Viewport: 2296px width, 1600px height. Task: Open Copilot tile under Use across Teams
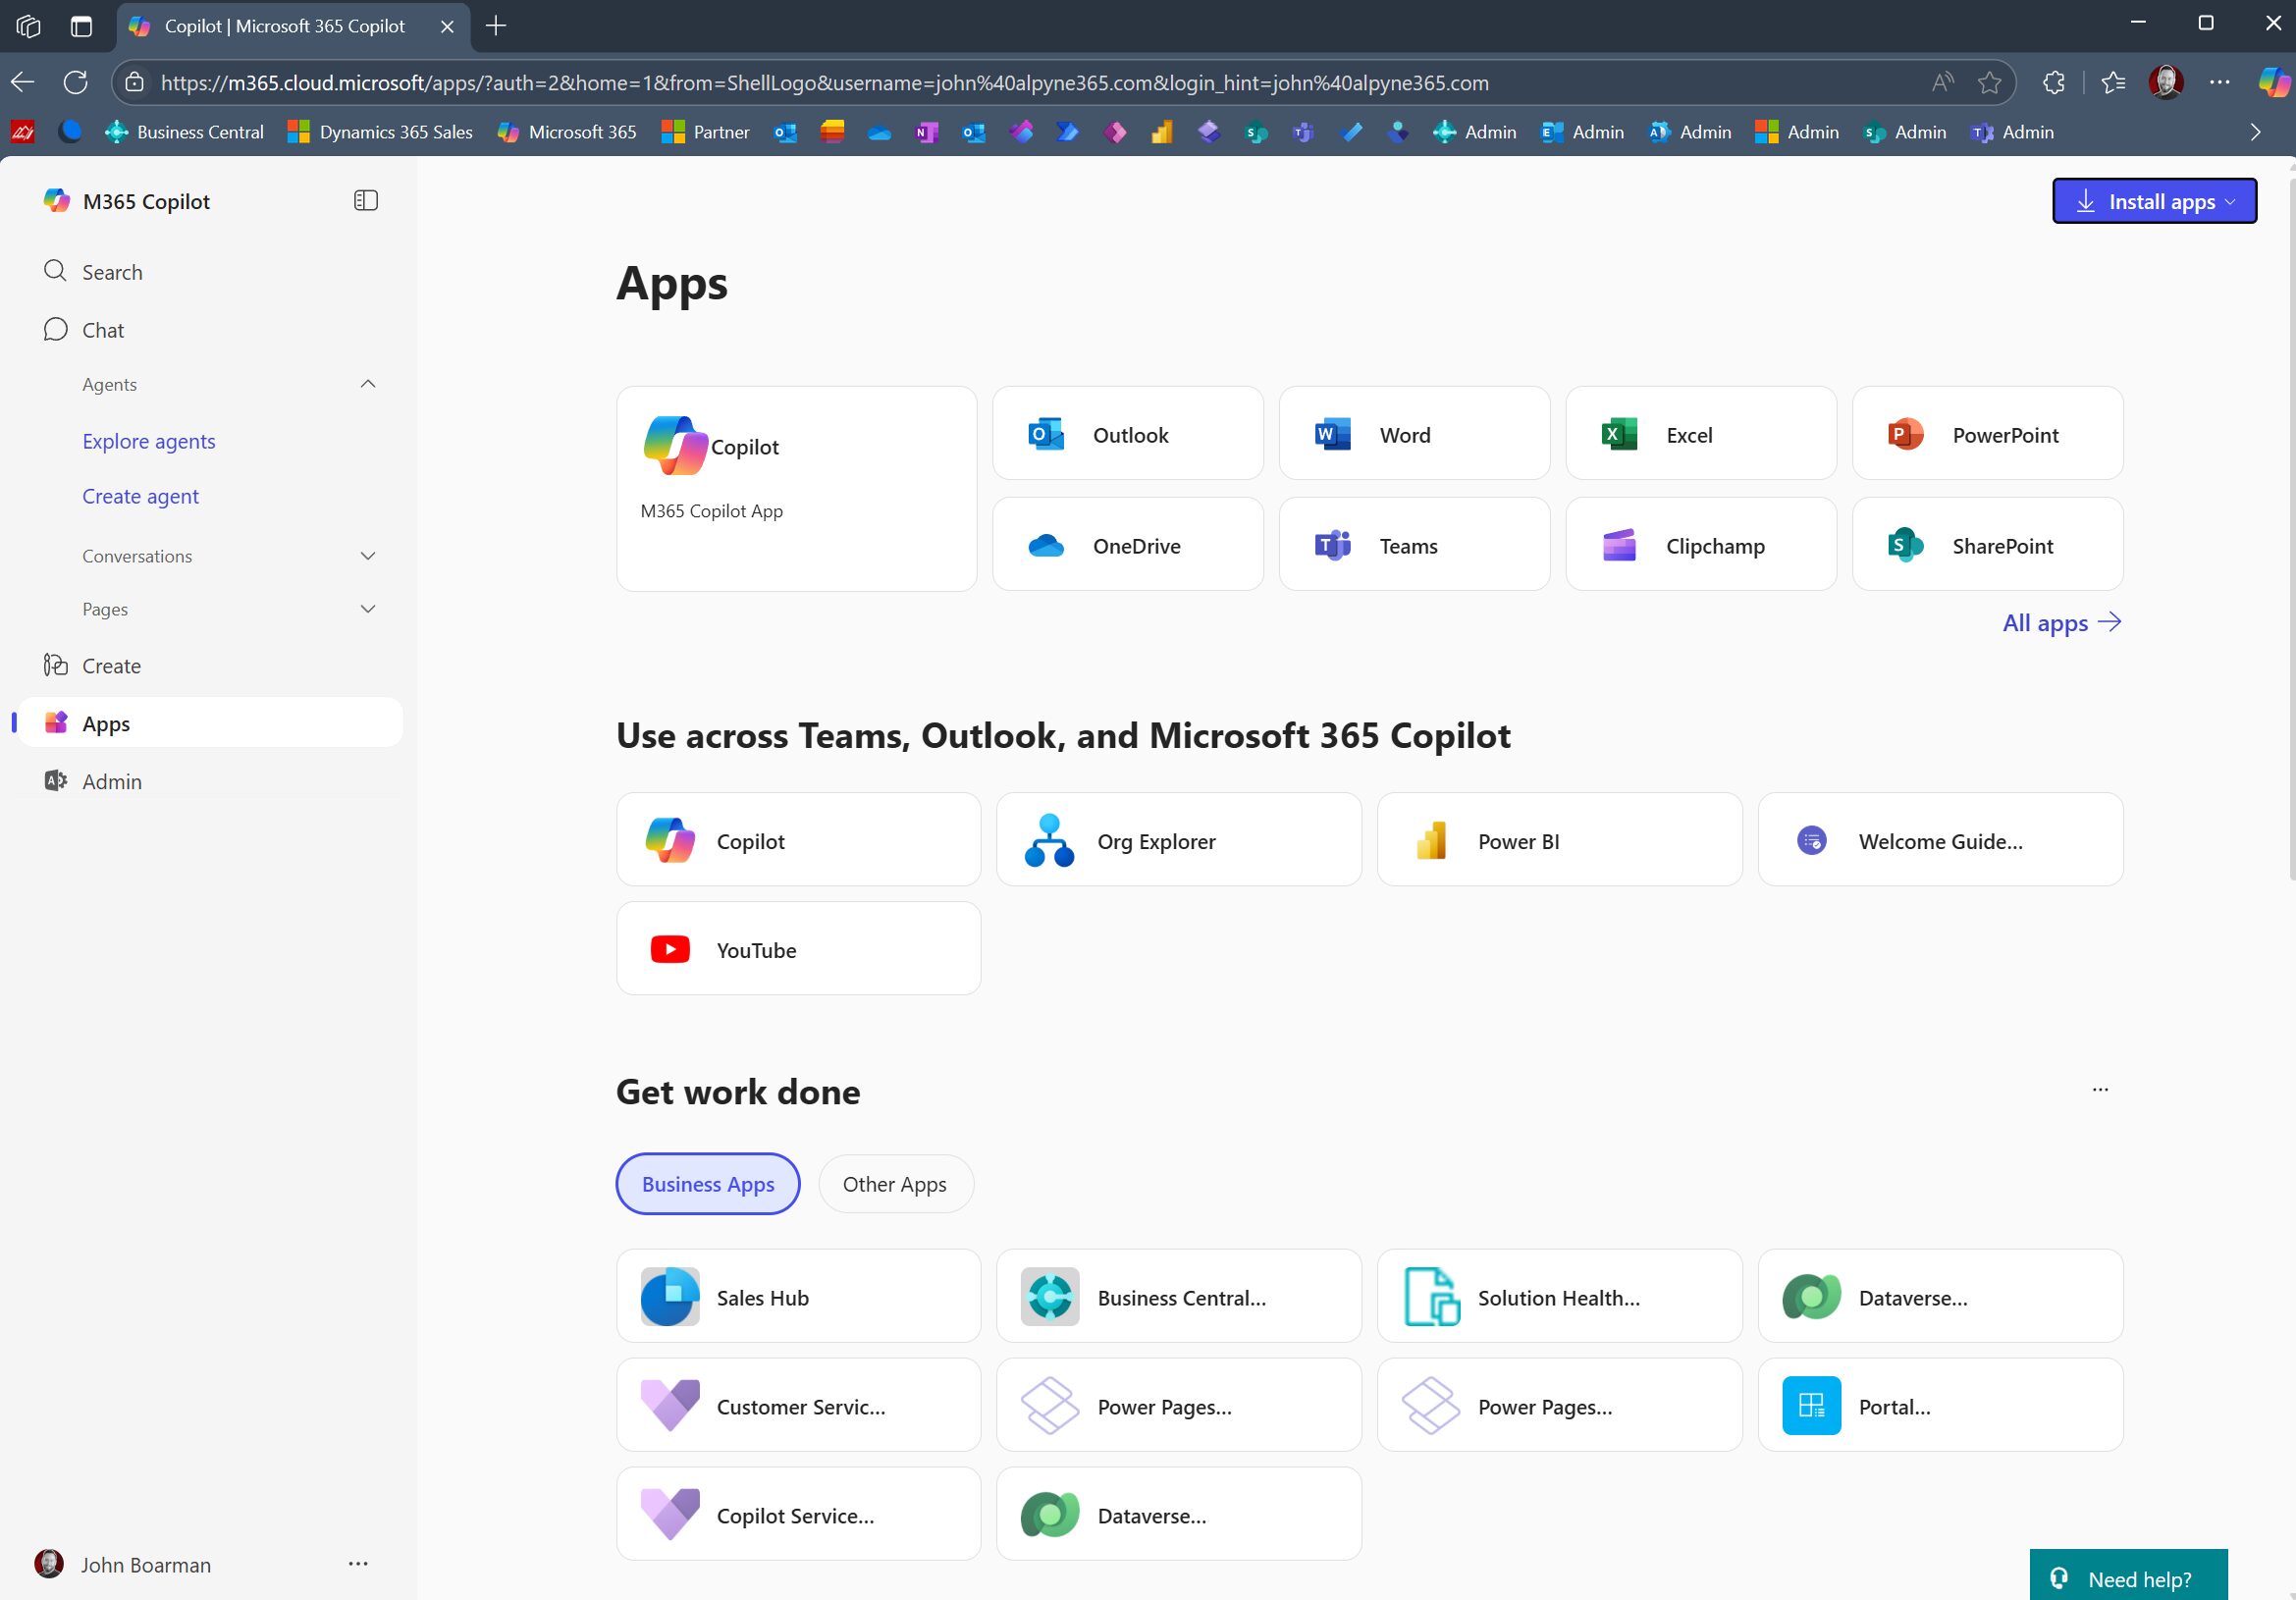click(798, 840)
